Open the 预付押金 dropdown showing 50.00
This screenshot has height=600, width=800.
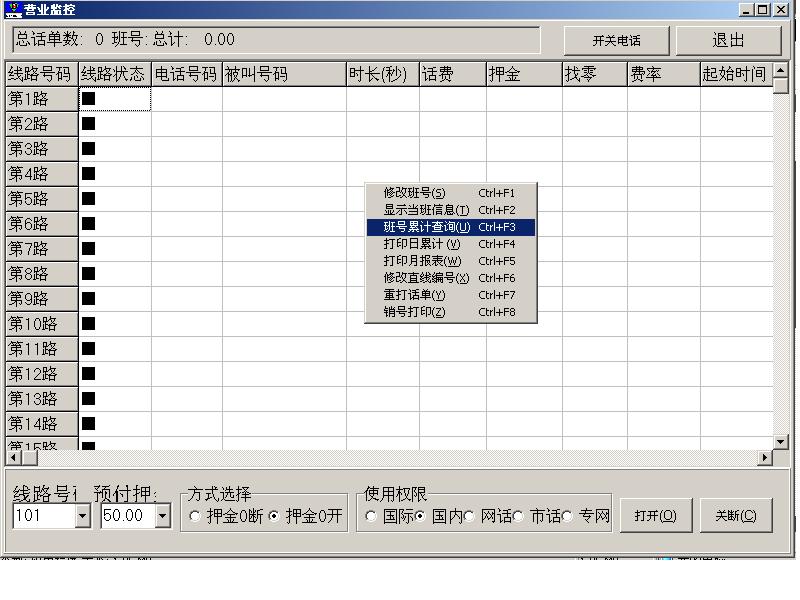point(163,517)
